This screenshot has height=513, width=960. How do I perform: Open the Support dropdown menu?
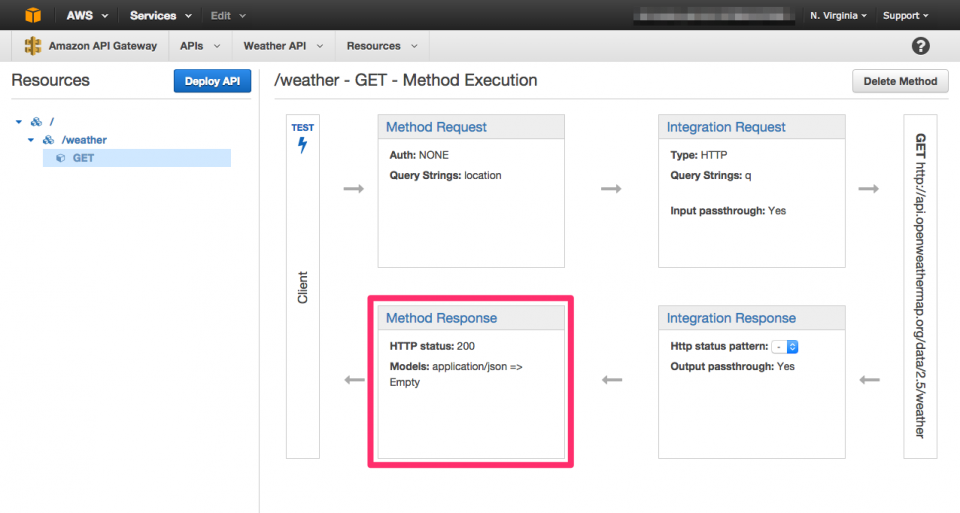click(906, 15)
